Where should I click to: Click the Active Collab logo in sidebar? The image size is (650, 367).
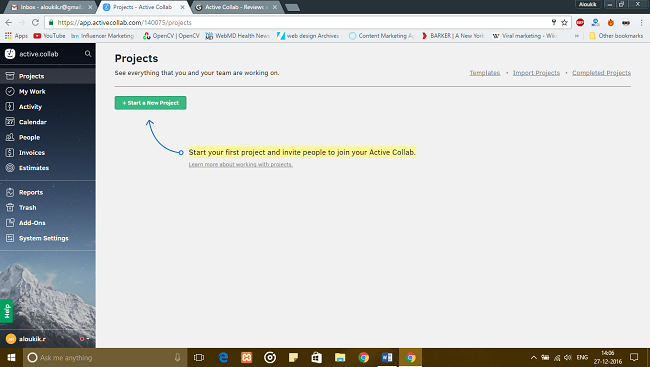(10, 53)
